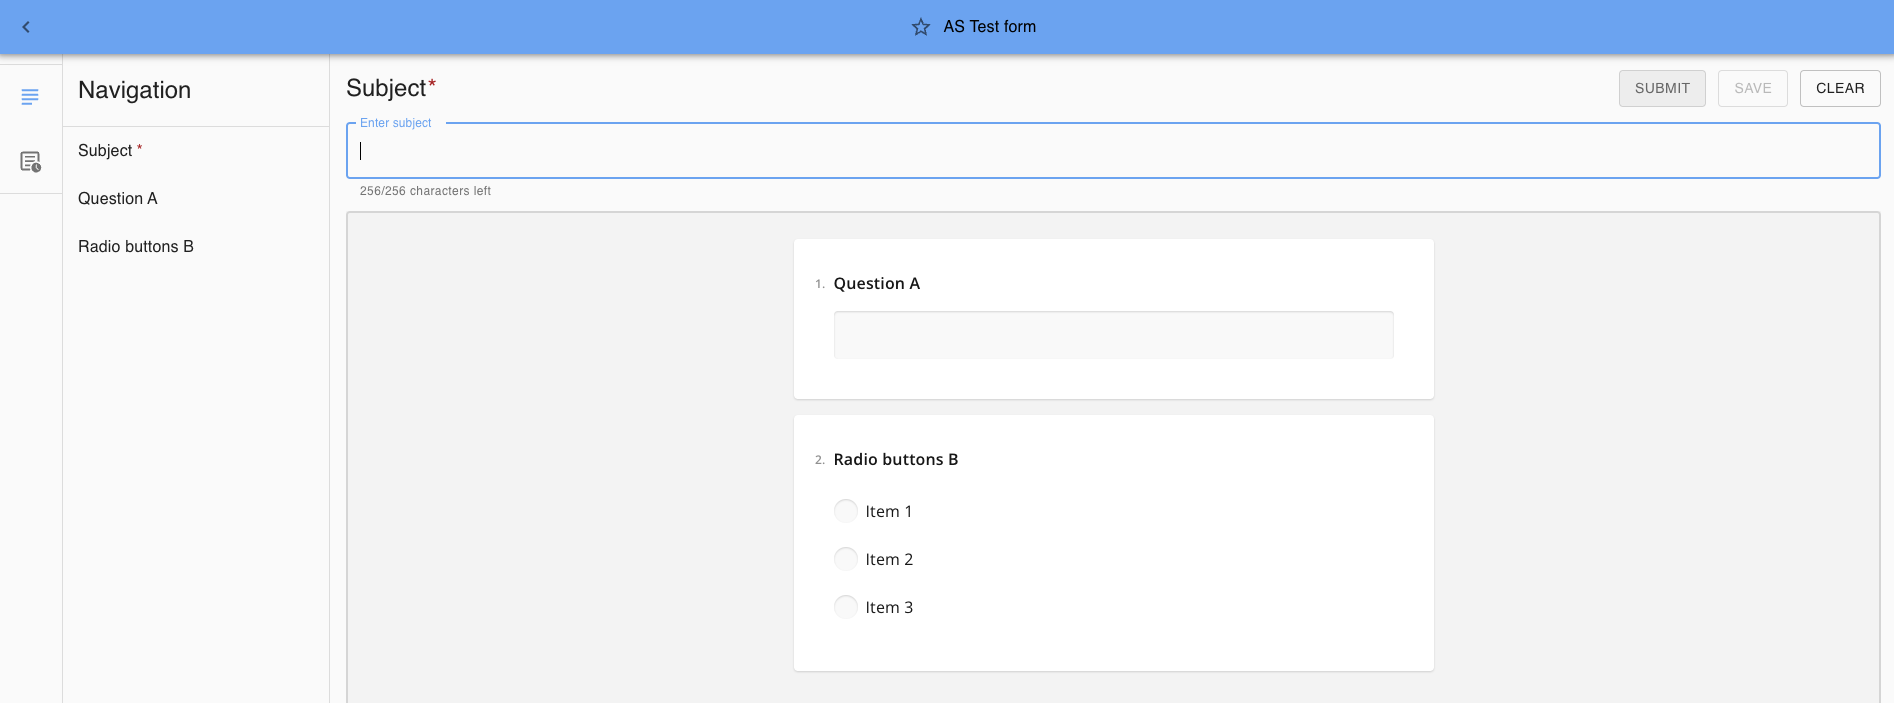Star the AS Test form as favorite
The height and width of the screenshot is (703, 1894).
(921, 27)
